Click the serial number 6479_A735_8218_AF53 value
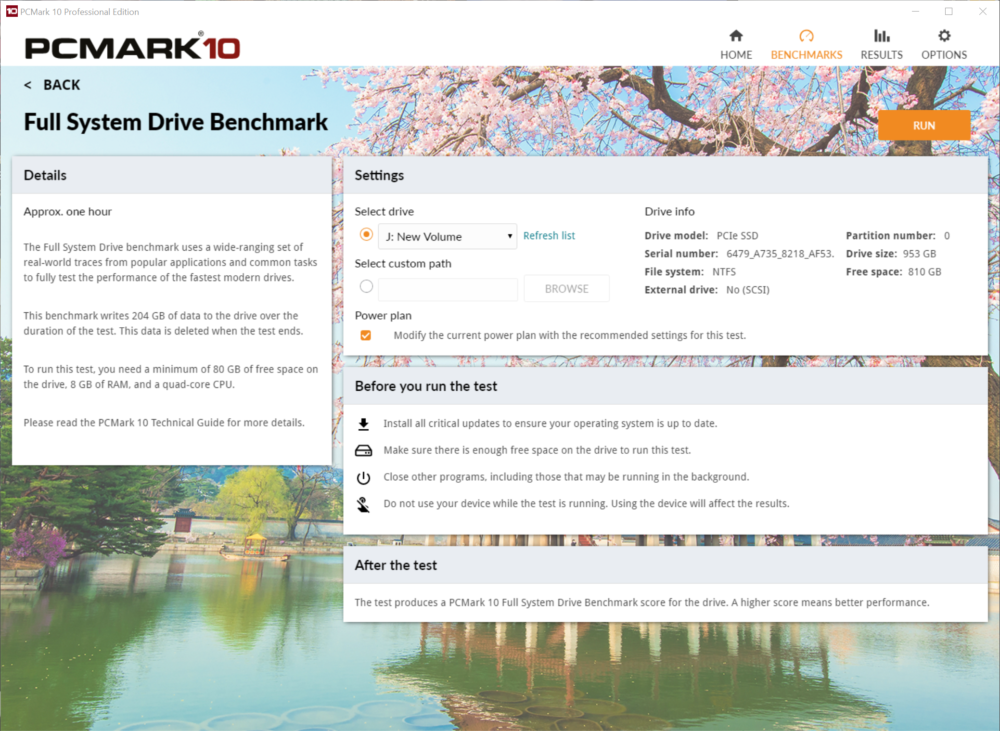 point(780,253)
